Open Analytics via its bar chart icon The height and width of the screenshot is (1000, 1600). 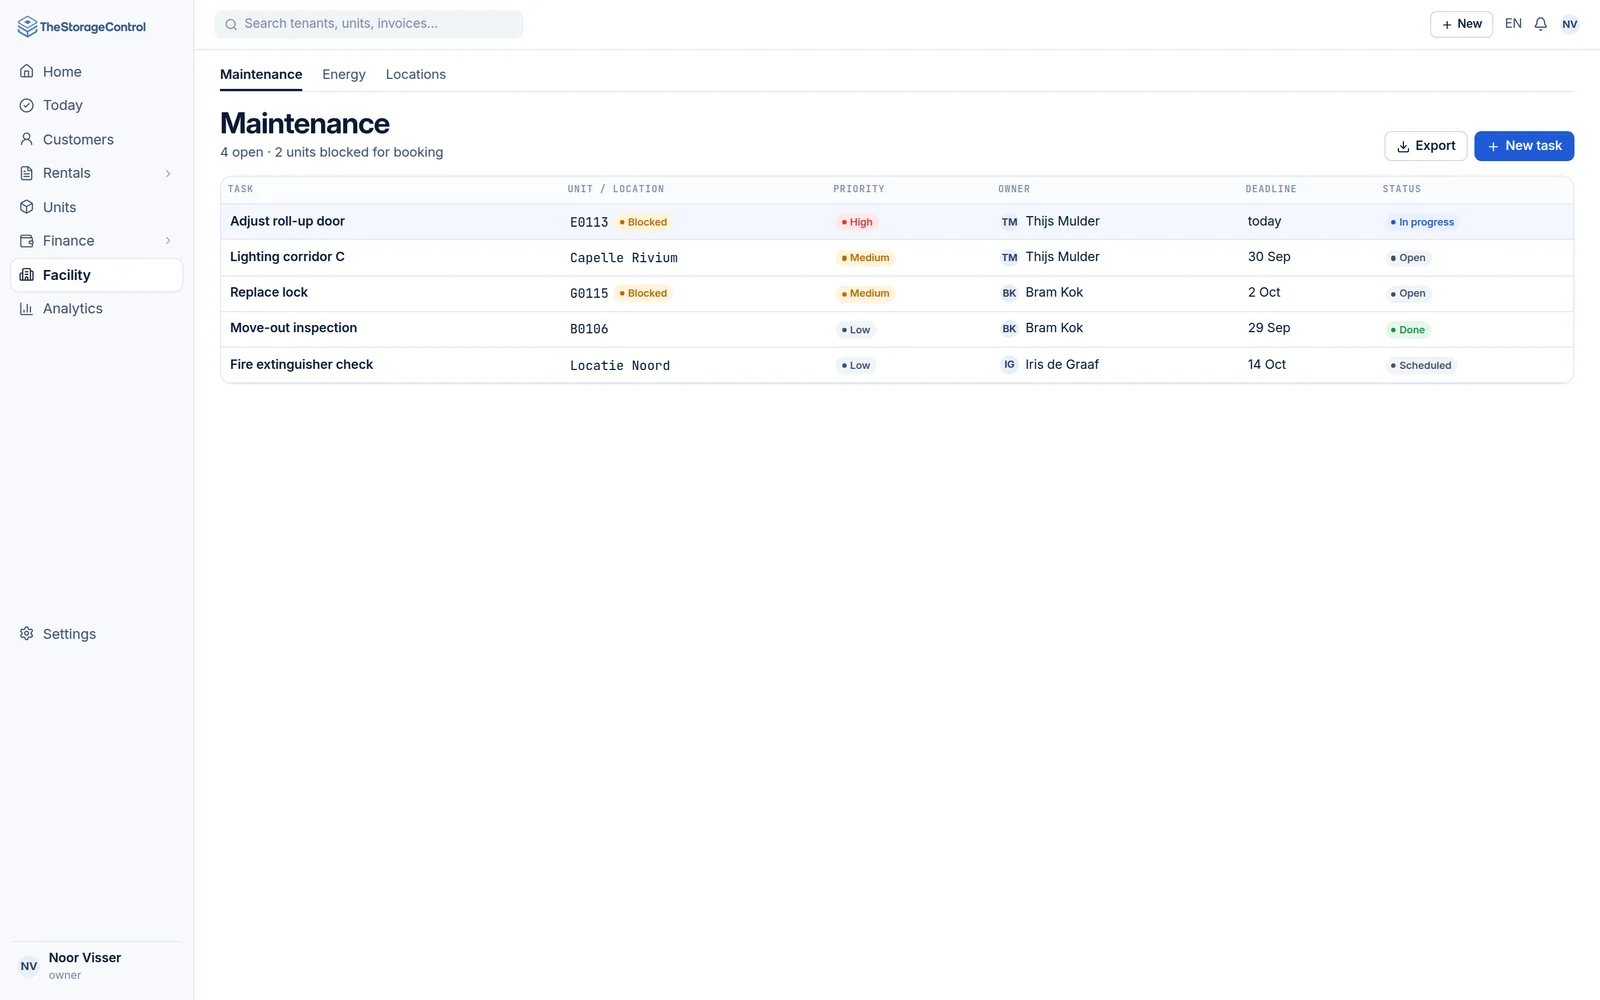point(27,309)
